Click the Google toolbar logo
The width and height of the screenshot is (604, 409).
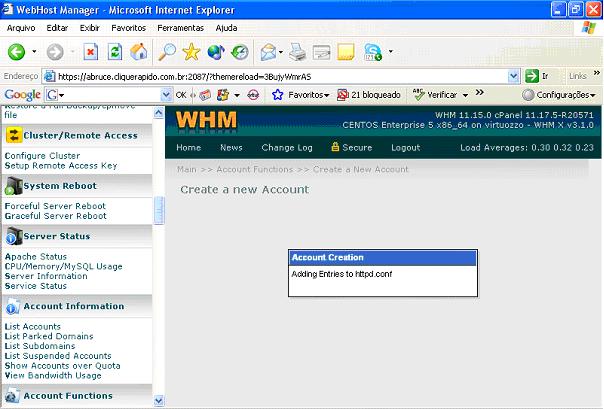point(22,95)
